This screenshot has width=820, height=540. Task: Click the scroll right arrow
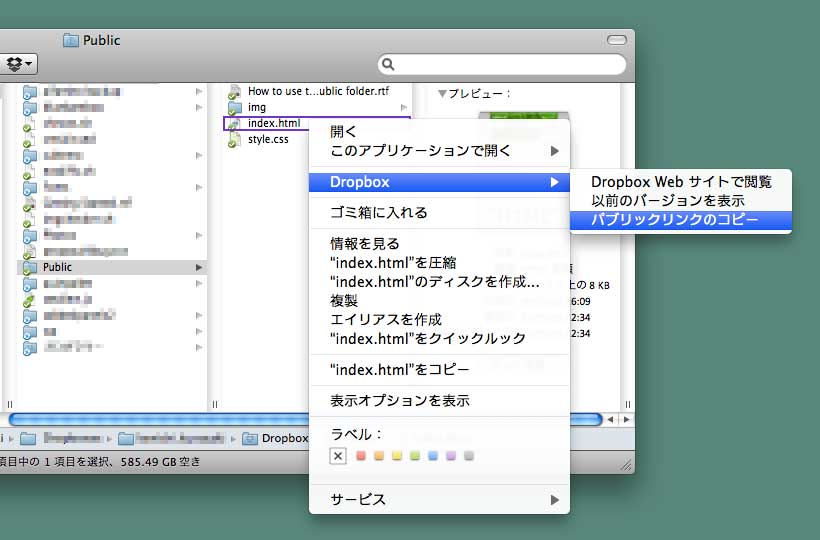tap(627, 419)
